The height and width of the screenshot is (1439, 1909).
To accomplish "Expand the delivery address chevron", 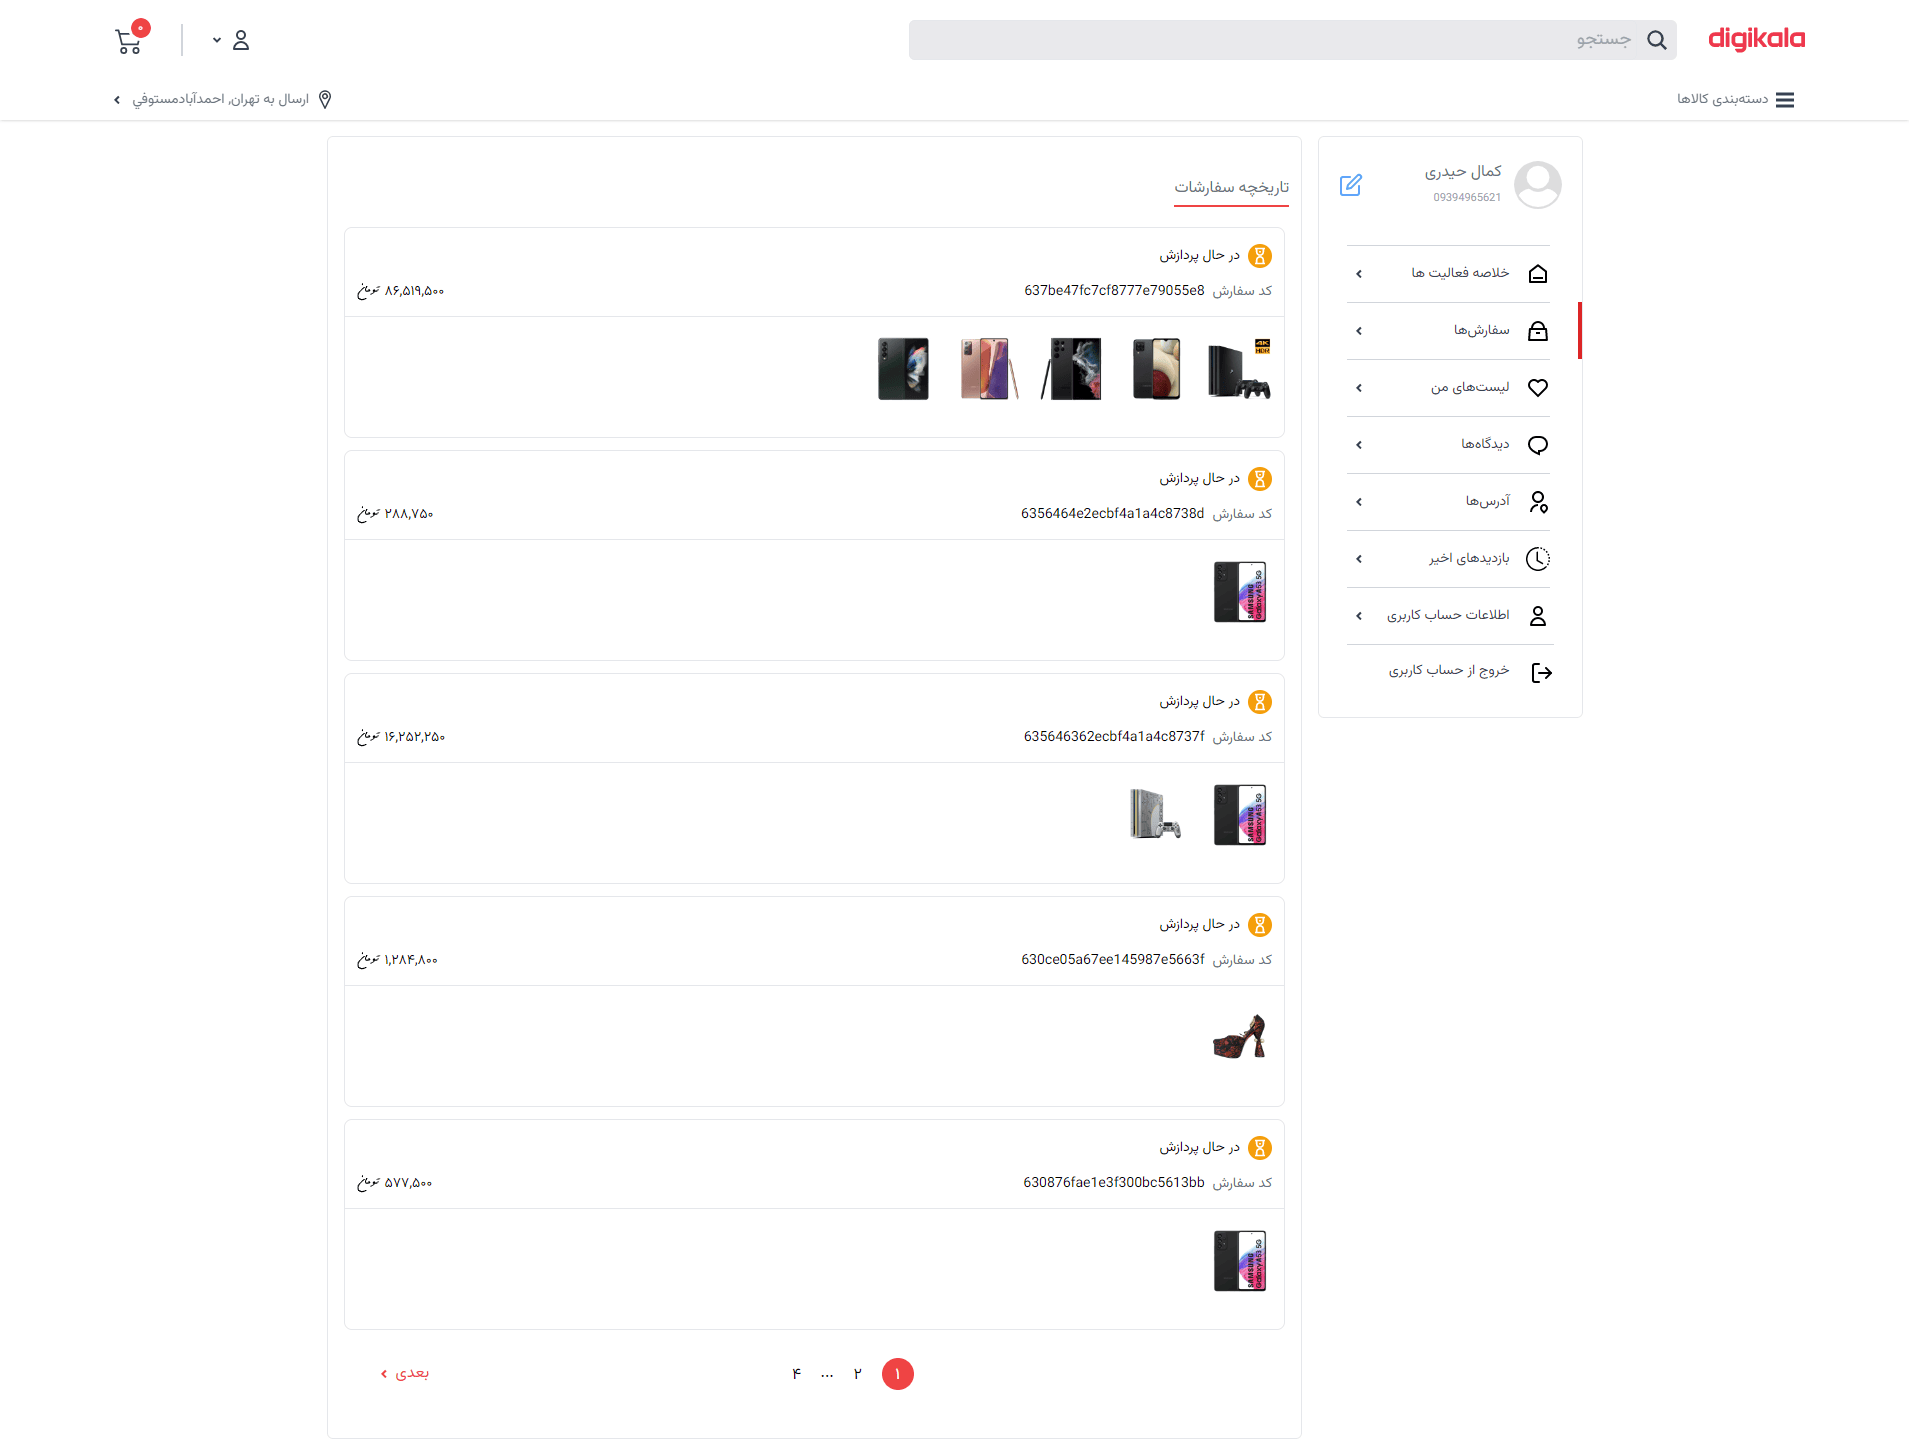I will click(117, 100).
